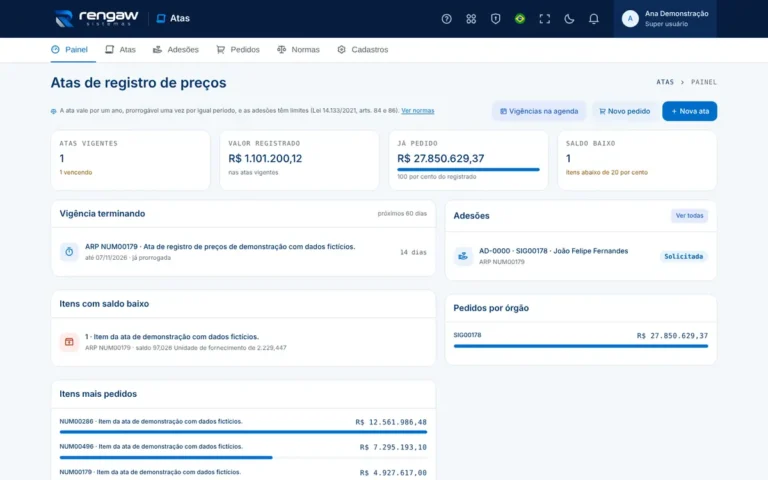Click the ATAS breadcrumb
The width and height of the screenshot is (768, 480).
(x=665, y=82)
